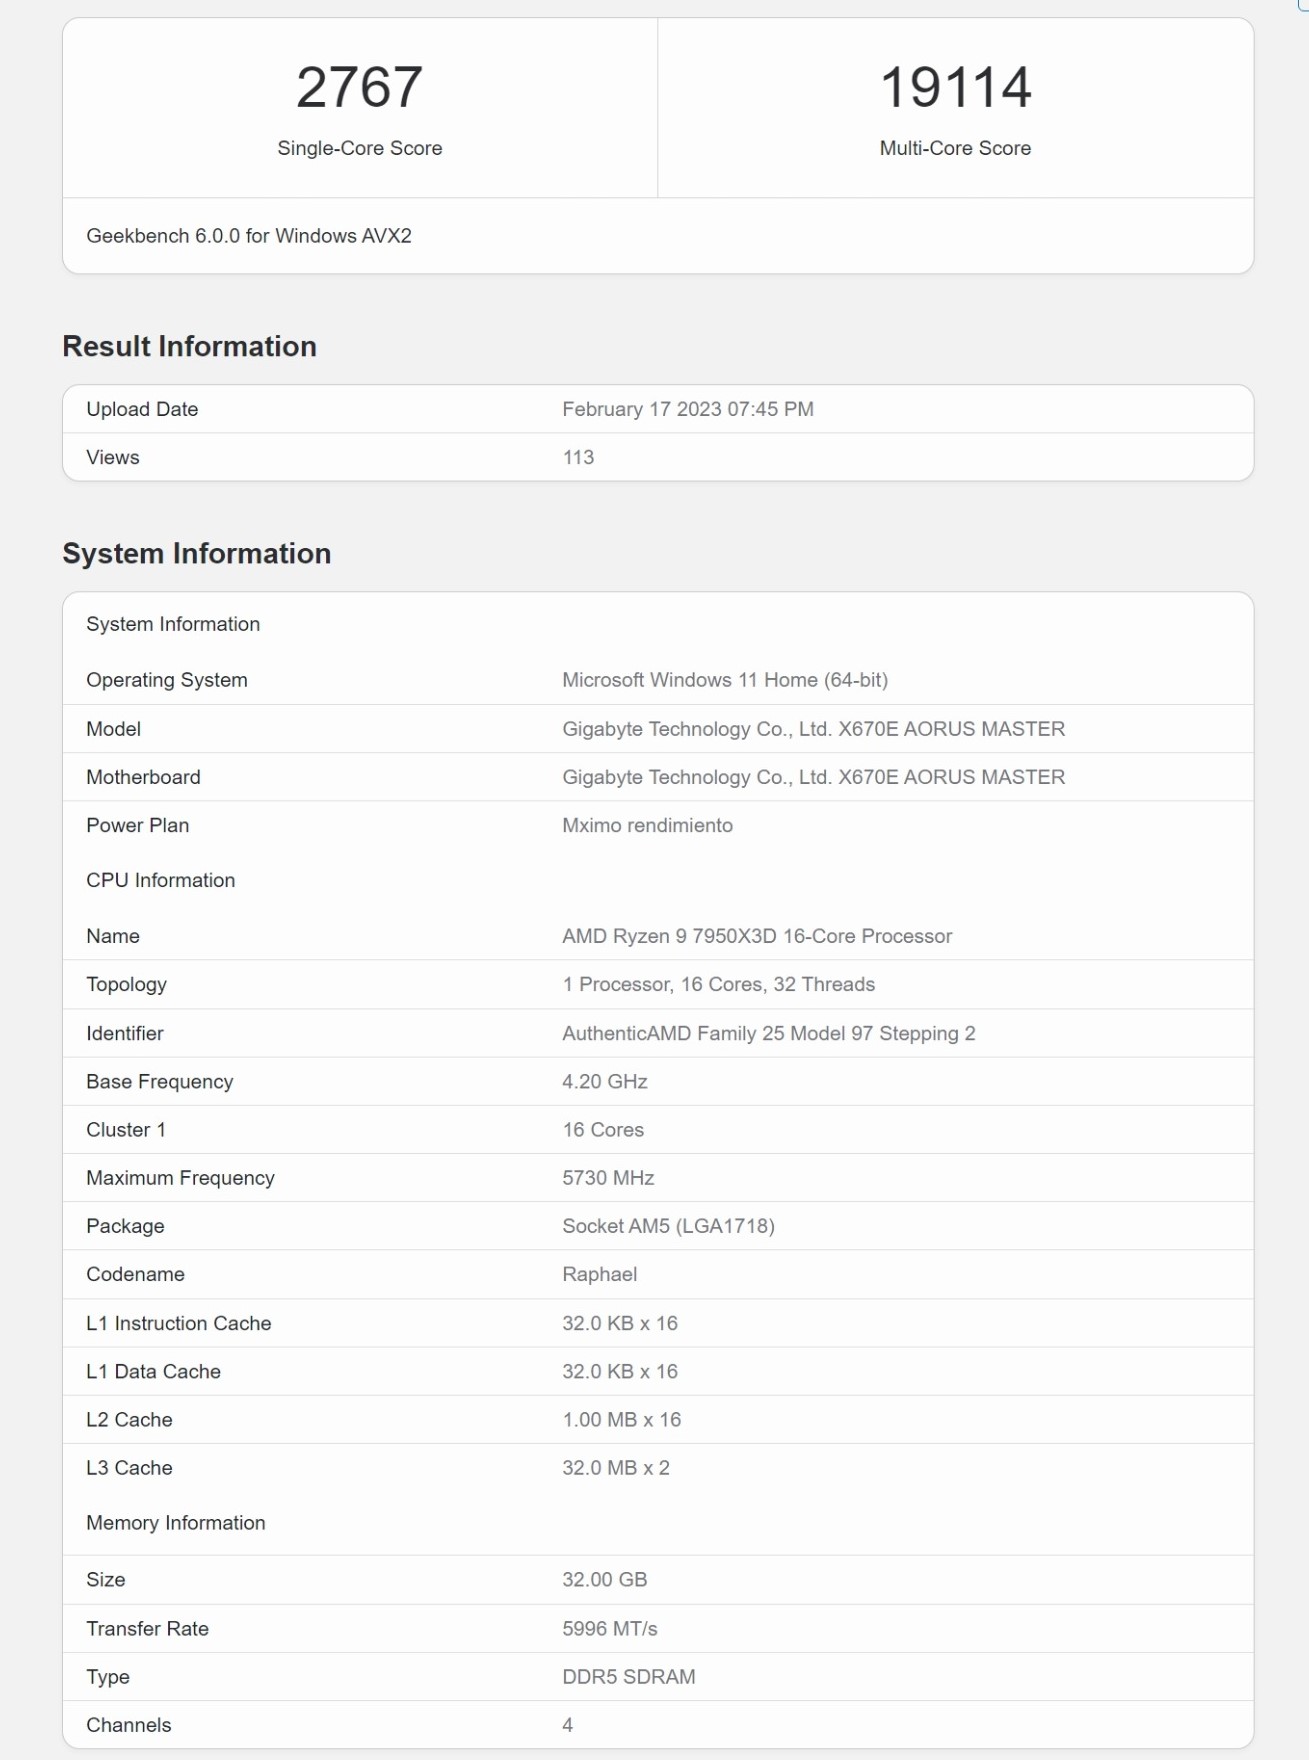The height and width of the screenshot is (1760, 1309).
Task: Select the L2 Cache value 1.00 MB x 16
Action: (621, 1420)
